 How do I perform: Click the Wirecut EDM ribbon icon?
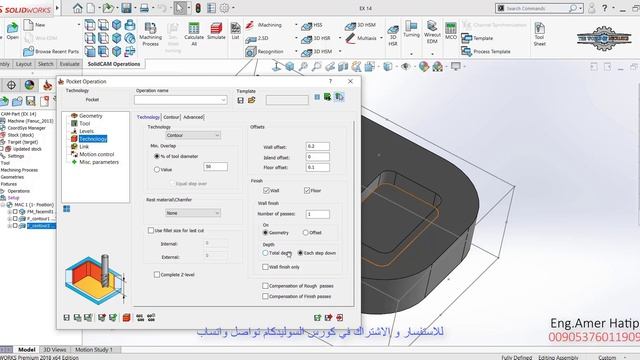click(432, 32)
